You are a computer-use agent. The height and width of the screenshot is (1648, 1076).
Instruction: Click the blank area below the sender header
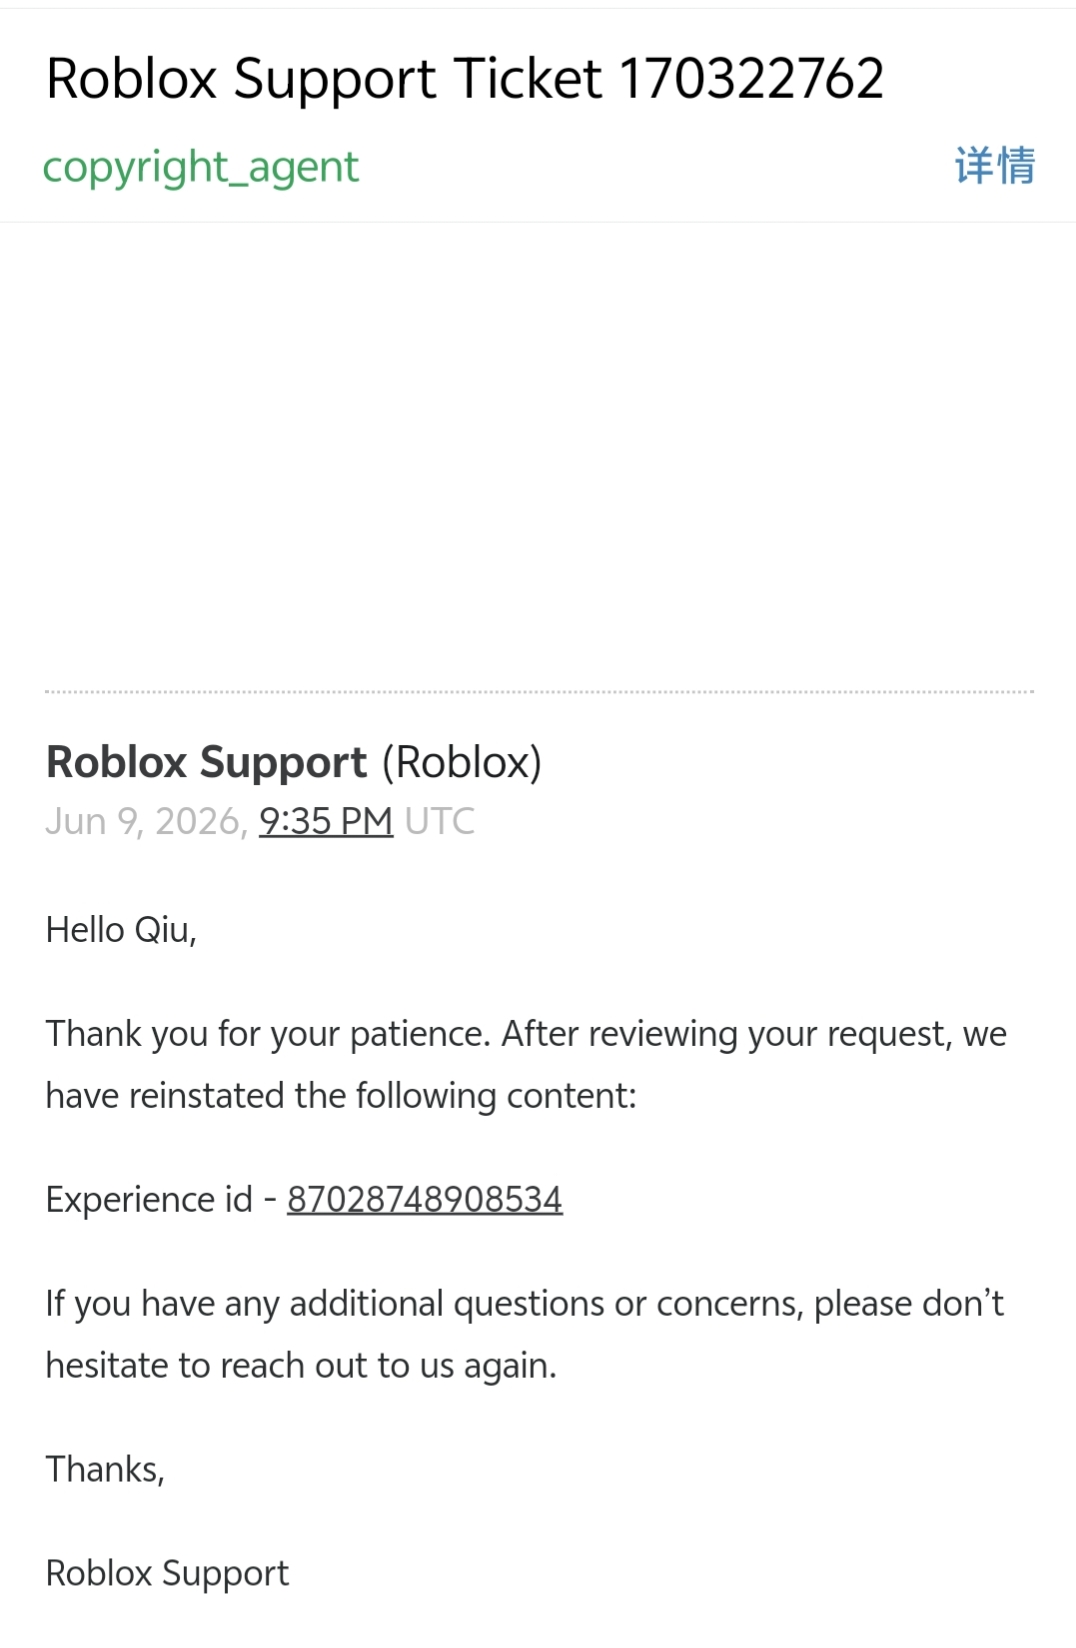pyautogui.click(x=538, y=455)
